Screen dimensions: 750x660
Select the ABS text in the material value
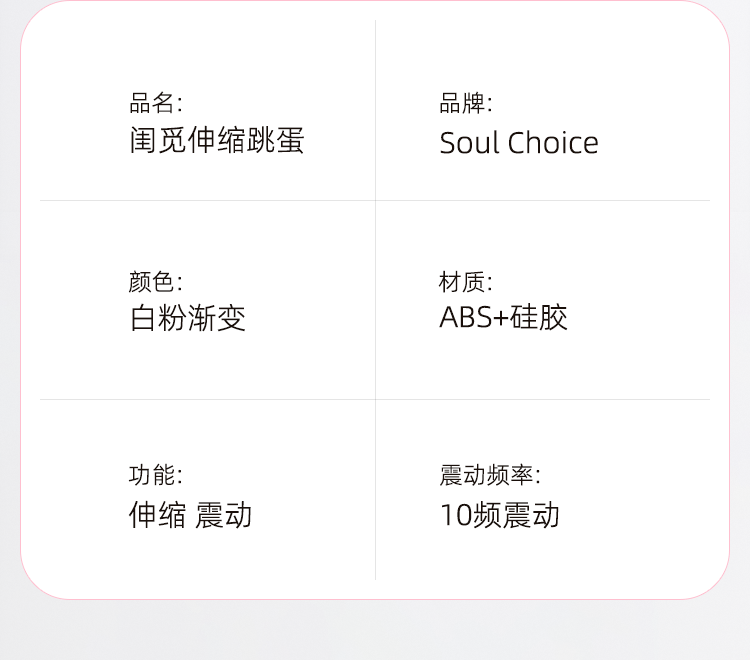point(466,317)
